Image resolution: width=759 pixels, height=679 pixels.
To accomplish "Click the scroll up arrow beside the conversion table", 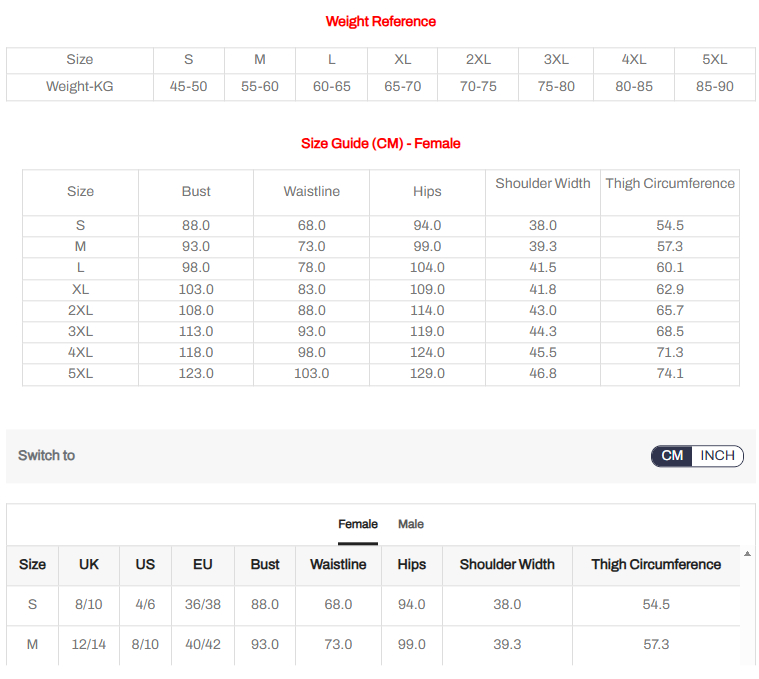I will click(x=747, y=553).
